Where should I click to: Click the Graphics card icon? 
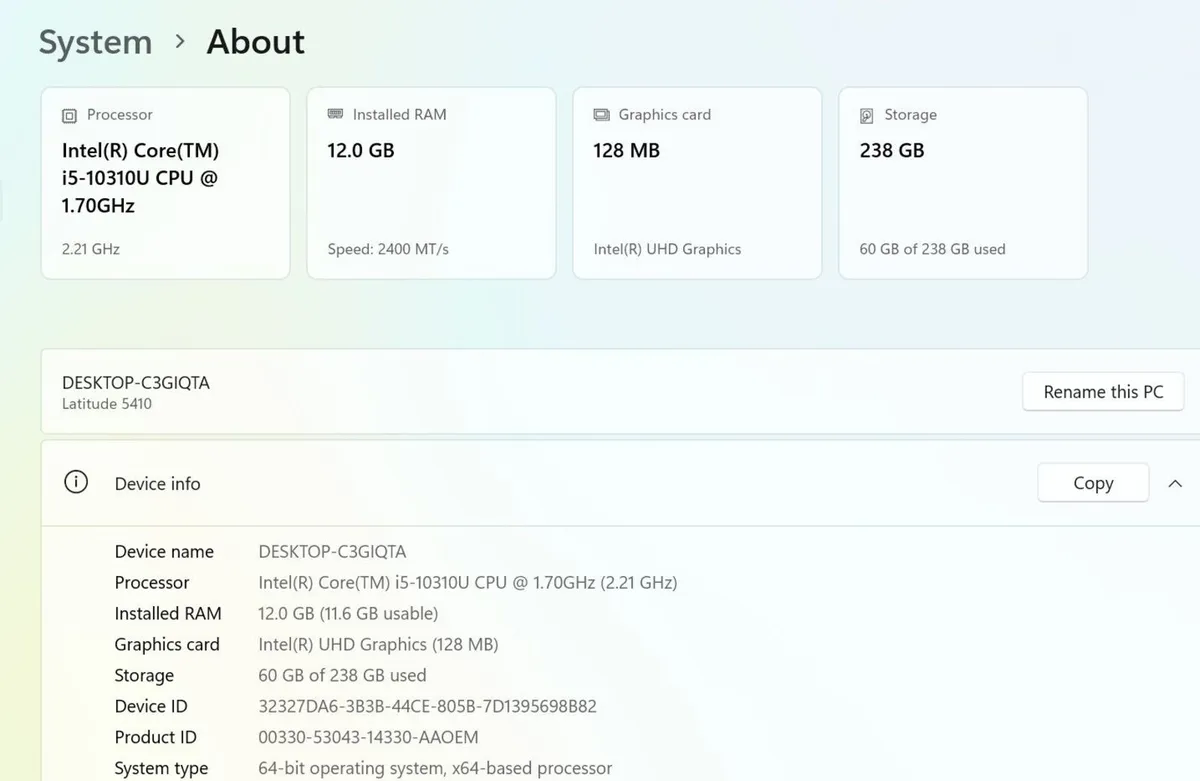tap(601, 115)
